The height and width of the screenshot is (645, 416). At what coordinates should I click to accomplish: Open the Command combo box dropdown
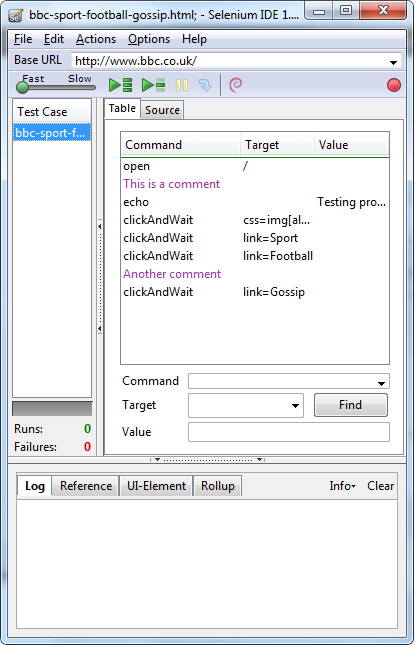point(381,383)
